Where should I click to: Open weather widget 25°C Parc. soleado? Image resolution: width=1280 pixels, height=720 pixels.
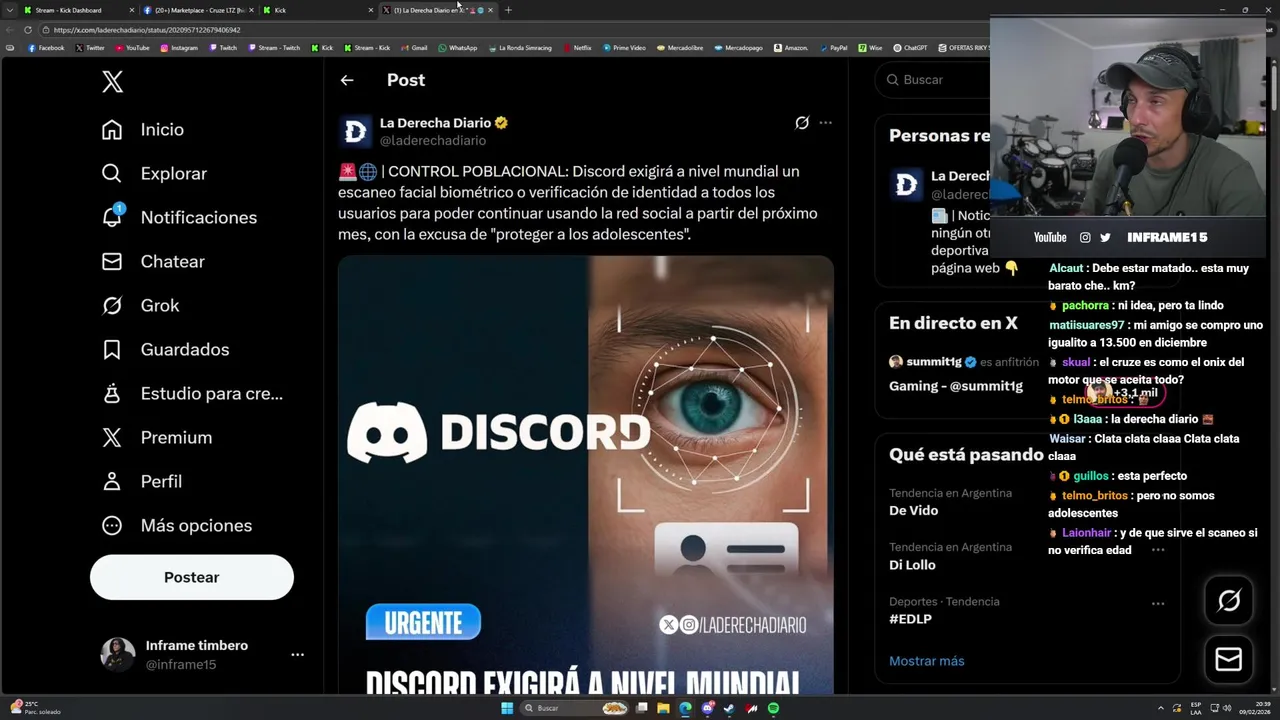[35, 708]
